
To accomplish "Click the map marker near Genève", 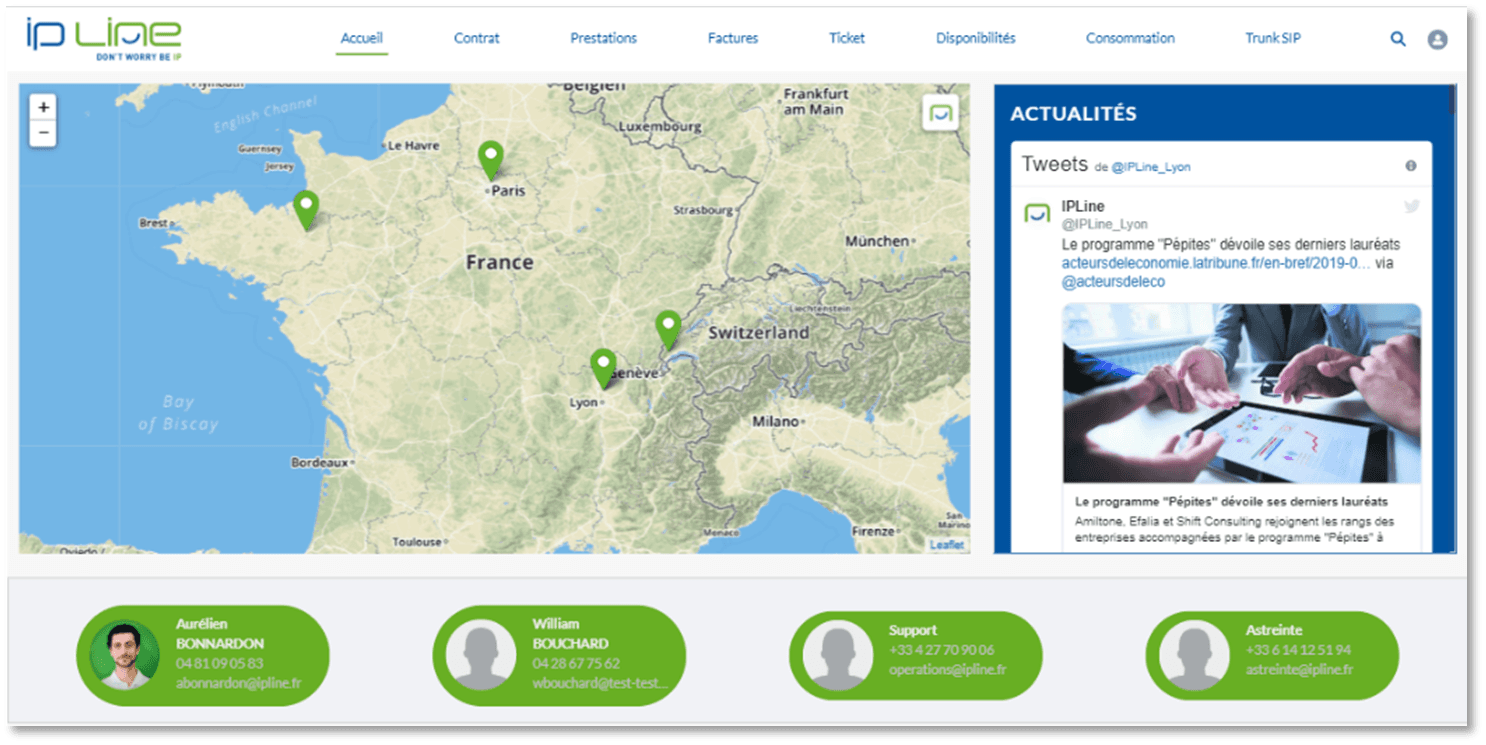I will (x=668, y=329).
